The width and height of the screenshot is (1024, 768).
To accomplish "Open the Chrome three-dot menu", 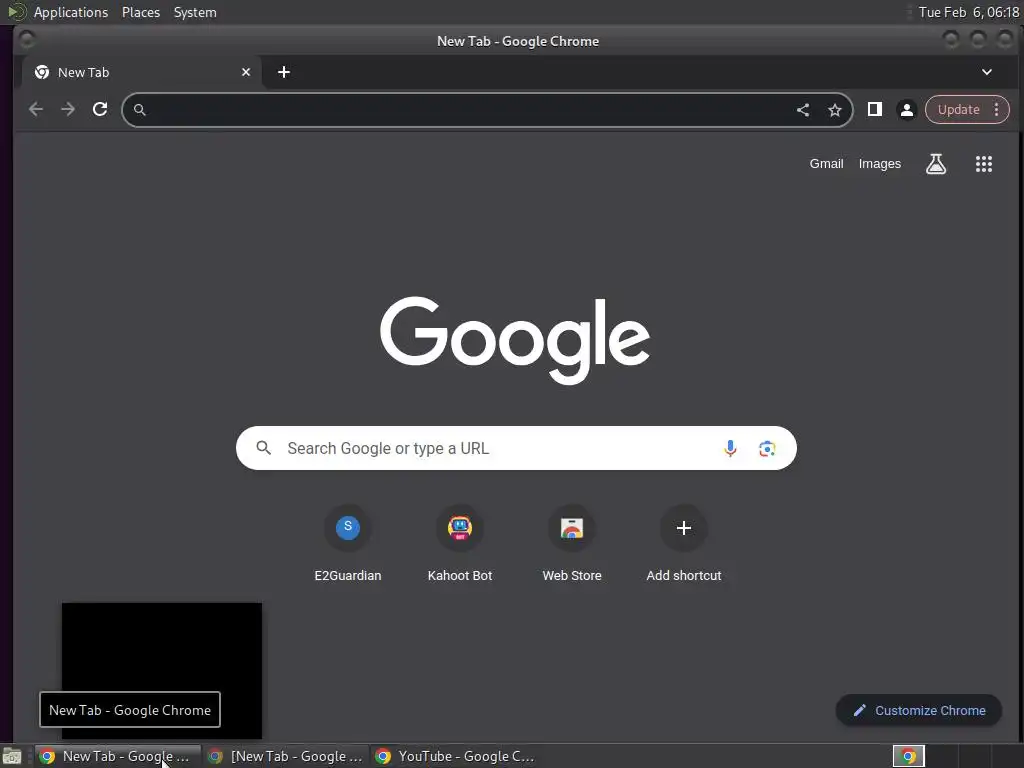I will pyautogui.click(x=997, y=110).
